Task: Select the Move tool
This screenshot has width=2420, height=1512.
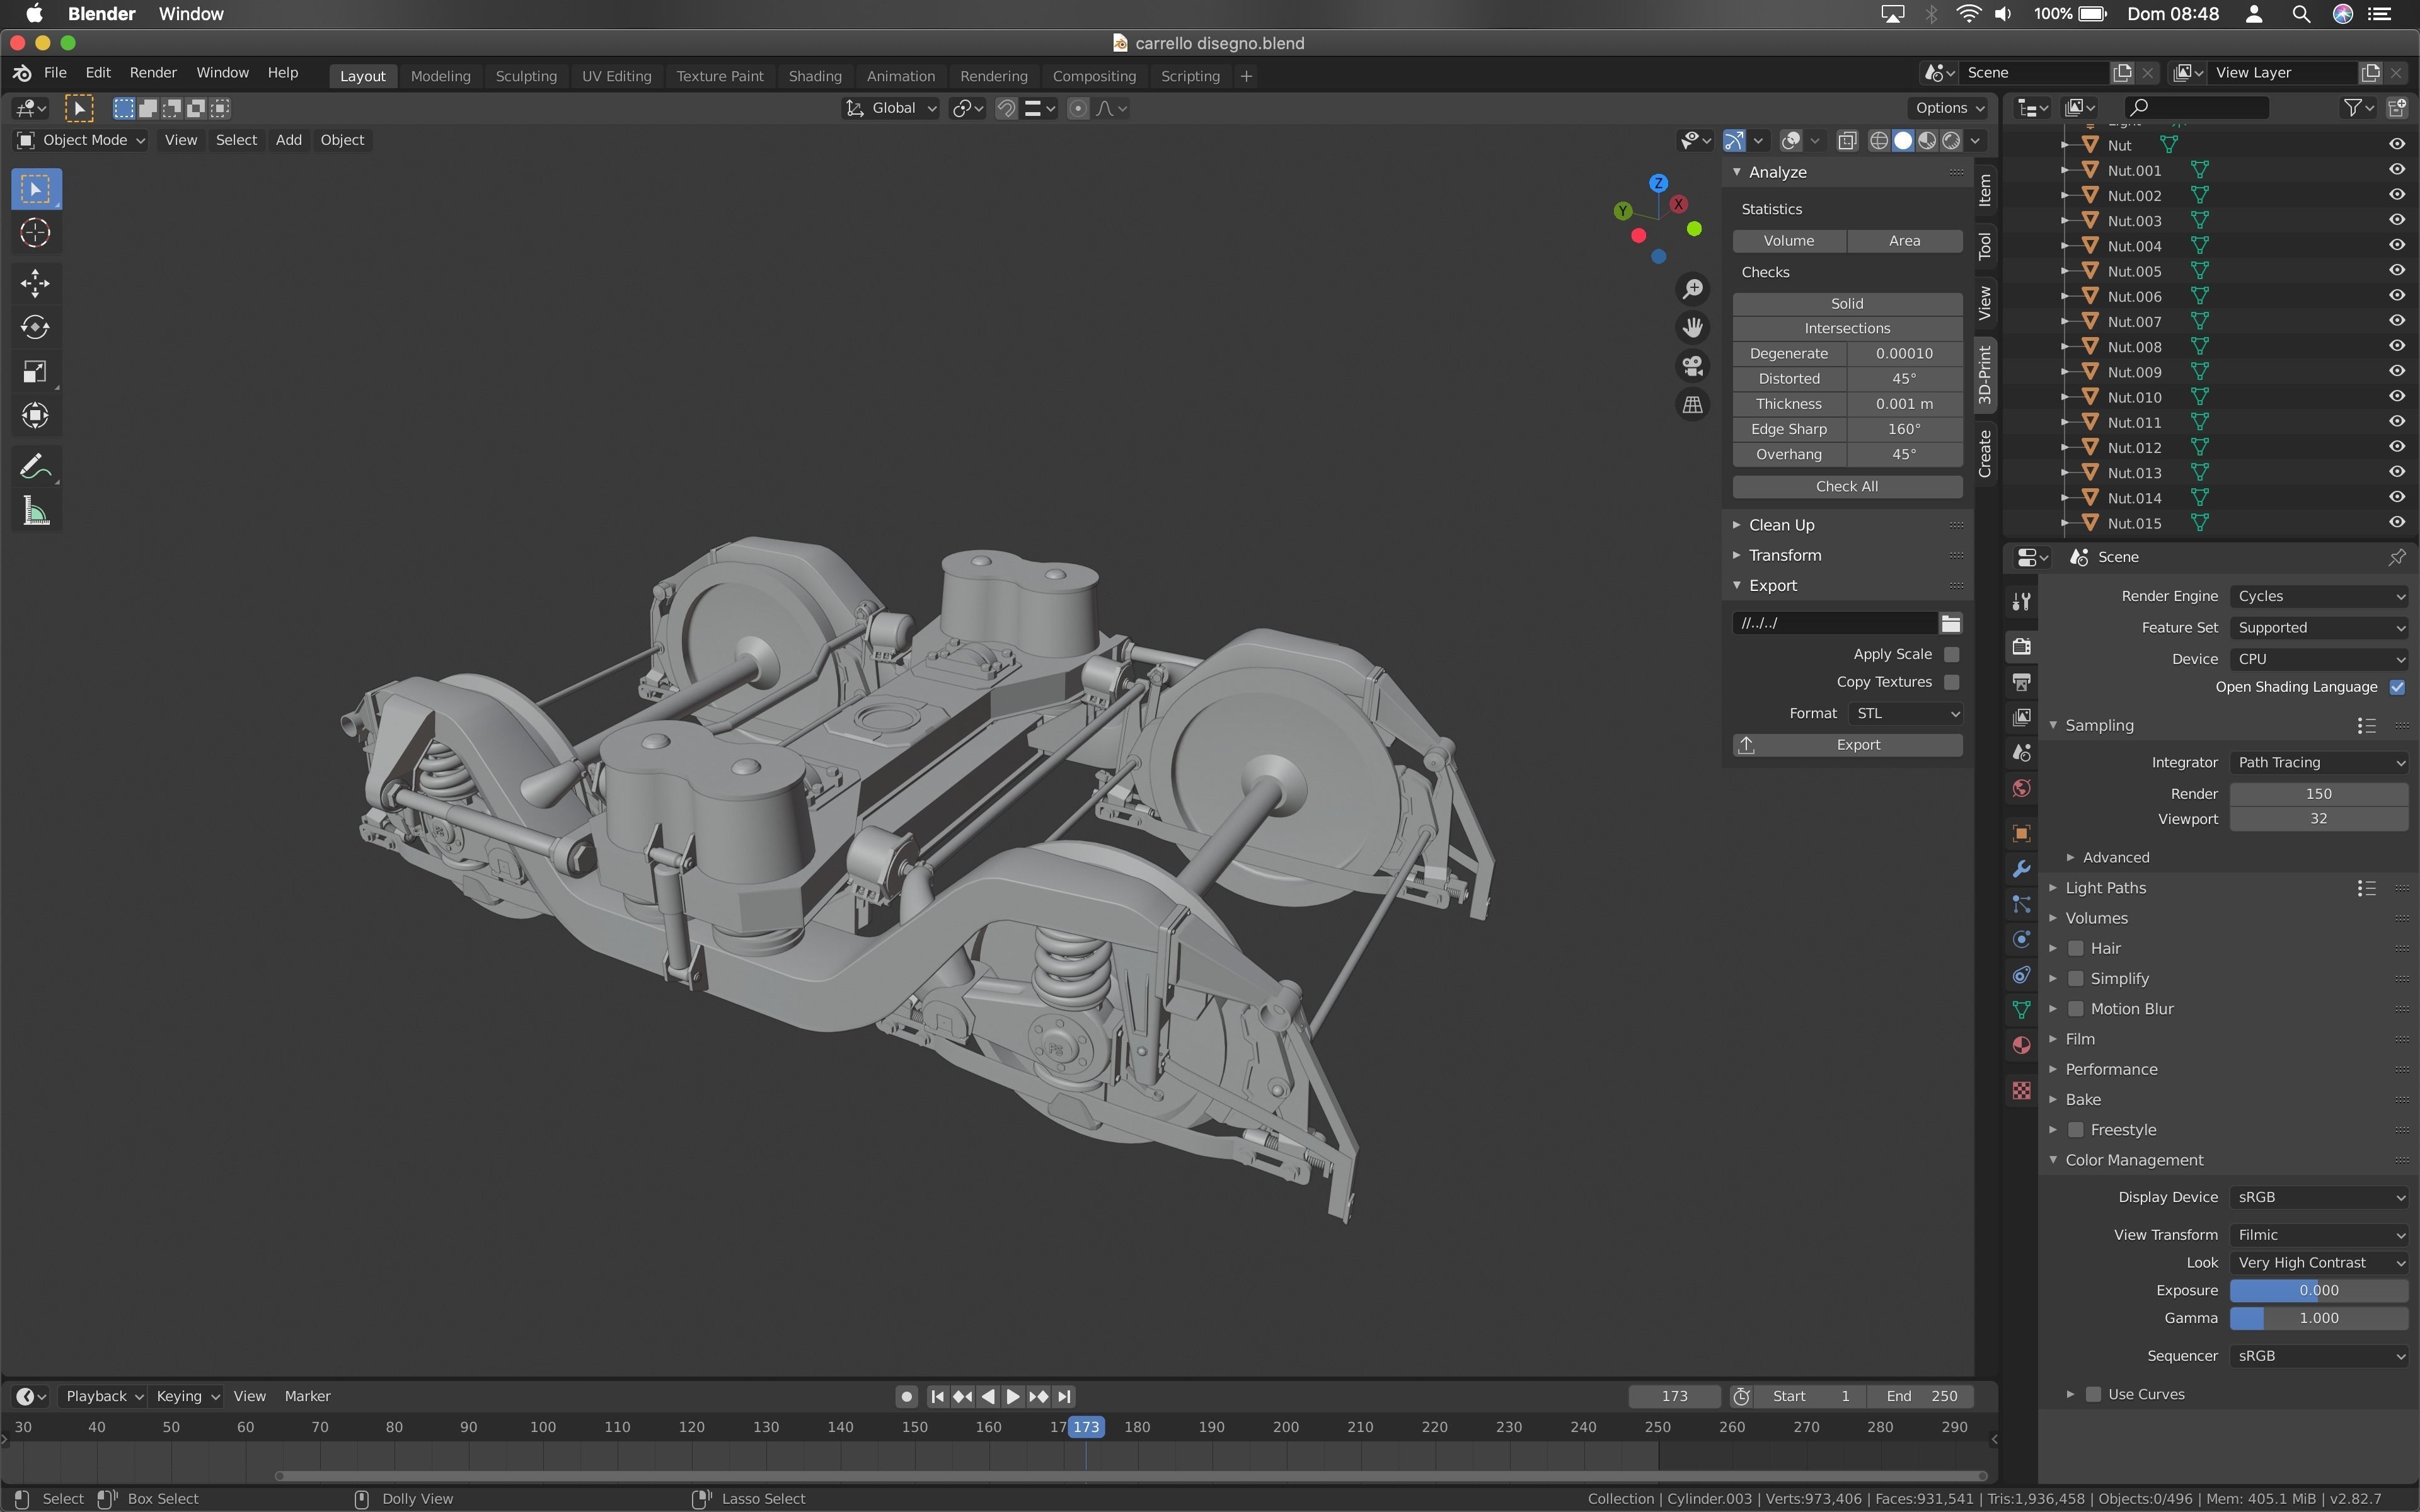Action: coord(36,283)
